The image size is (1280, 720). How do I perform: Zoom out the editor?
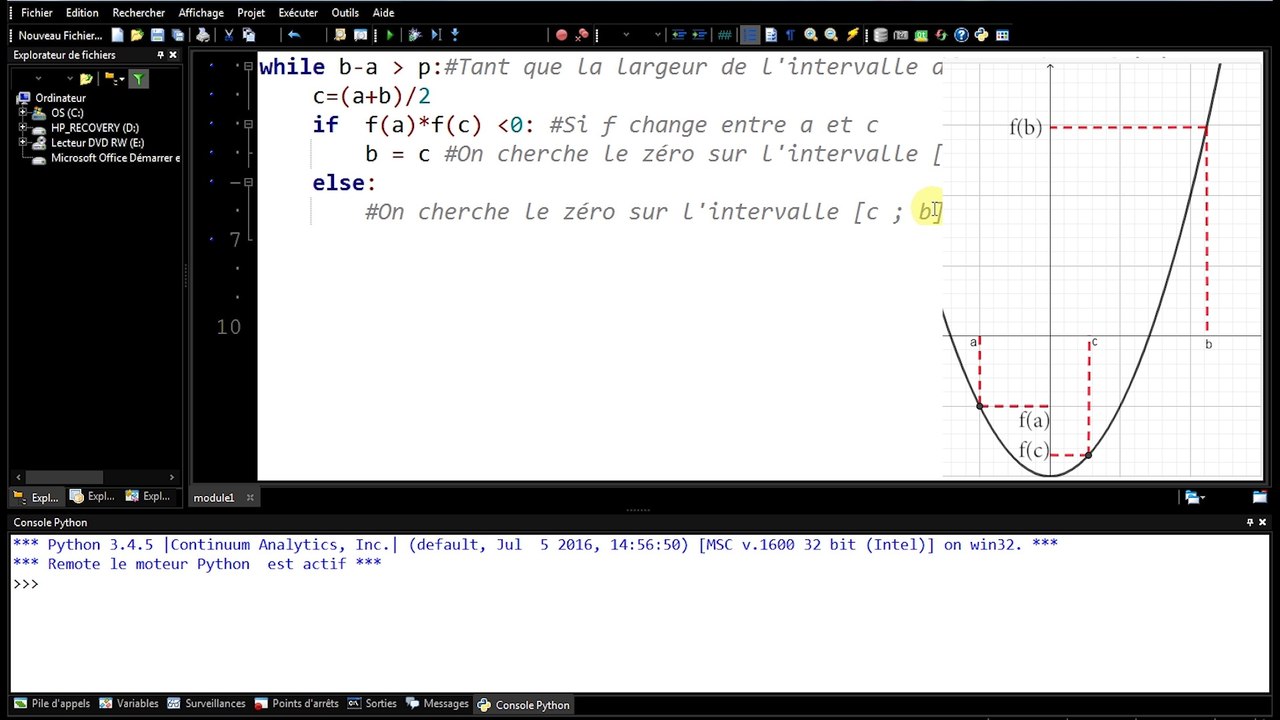point(831,35)
